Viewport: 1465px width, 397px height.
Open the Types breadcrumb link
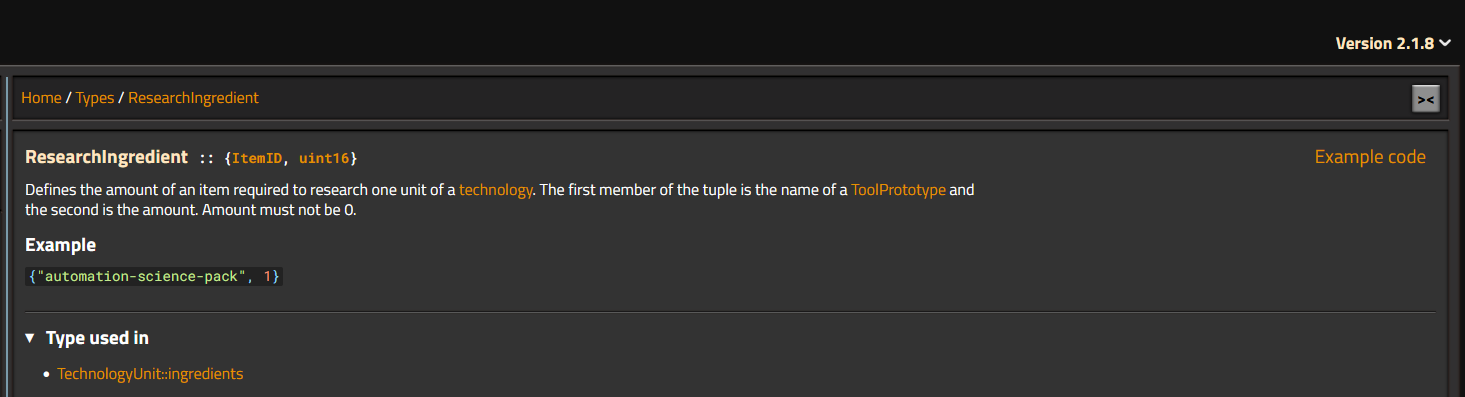coord(95,98)
